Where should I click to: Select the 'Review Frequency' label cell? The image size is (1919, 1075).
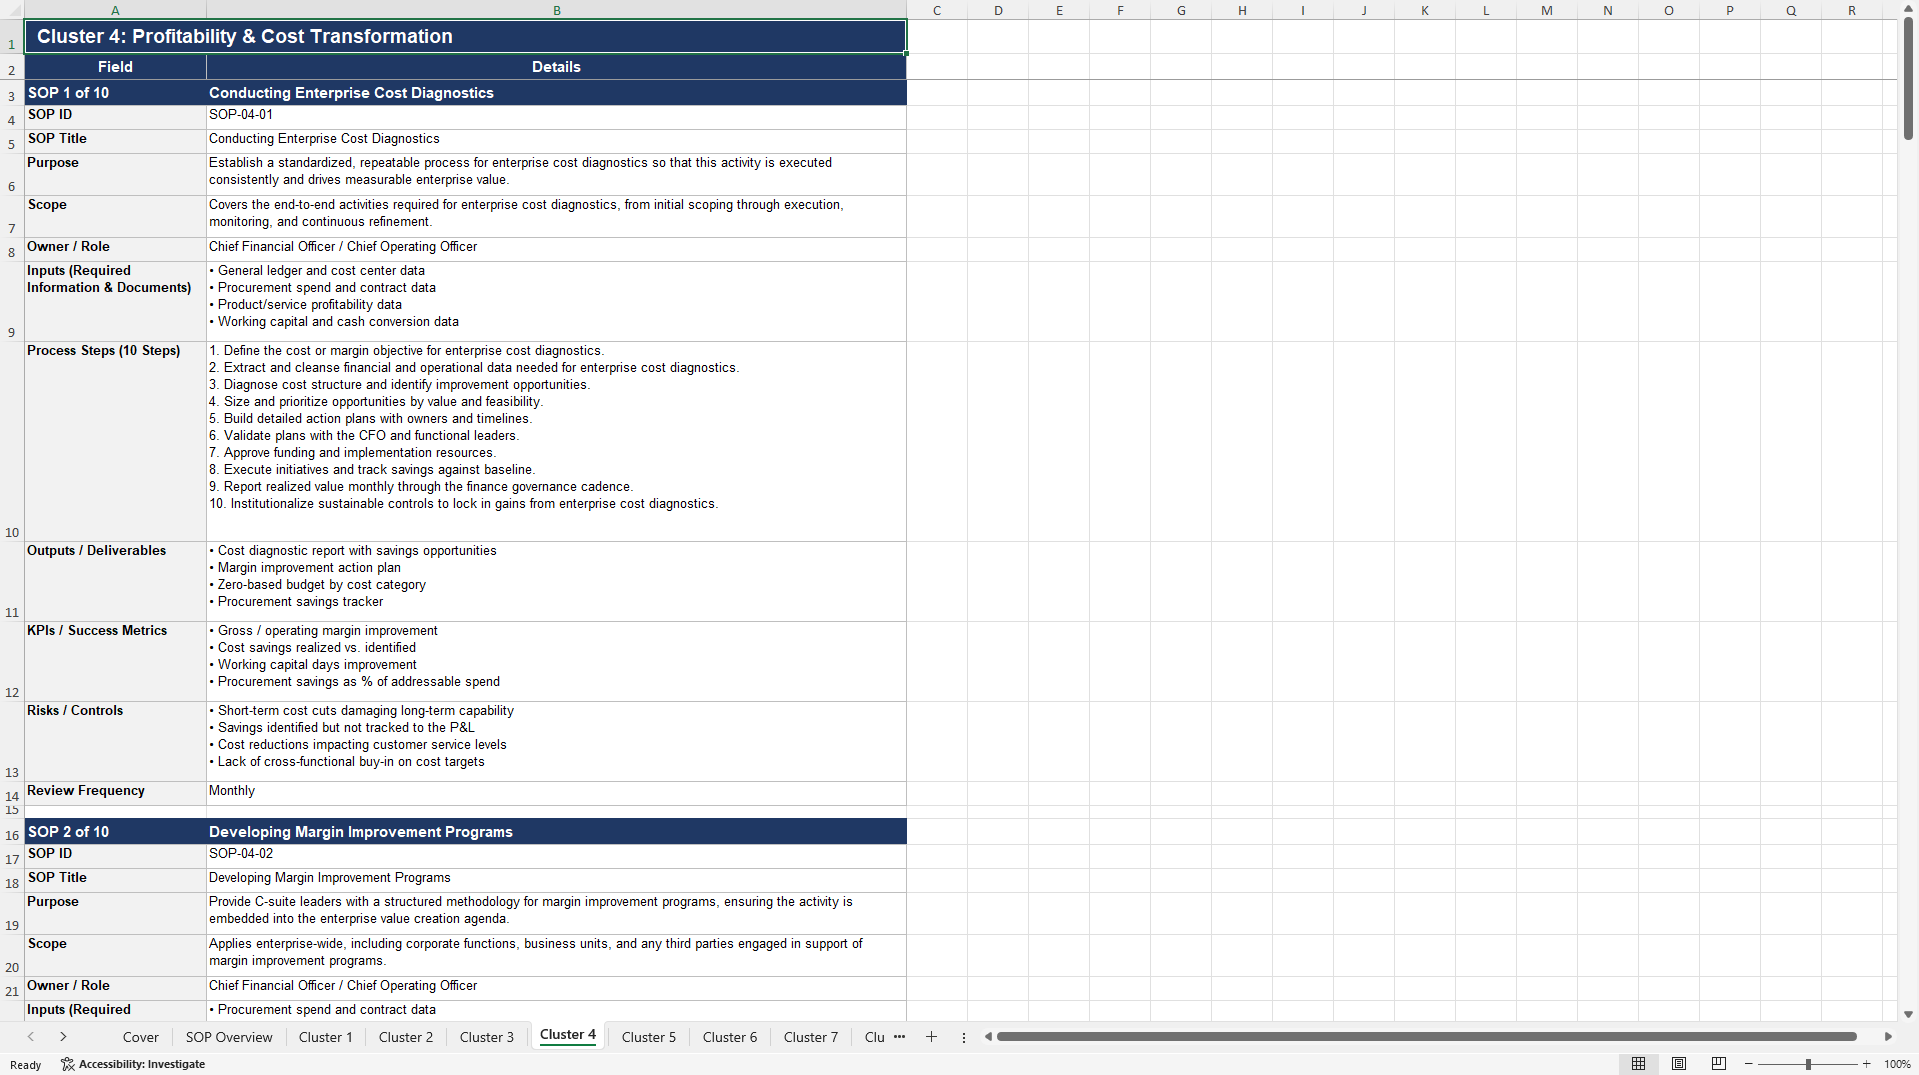point(115,793)
